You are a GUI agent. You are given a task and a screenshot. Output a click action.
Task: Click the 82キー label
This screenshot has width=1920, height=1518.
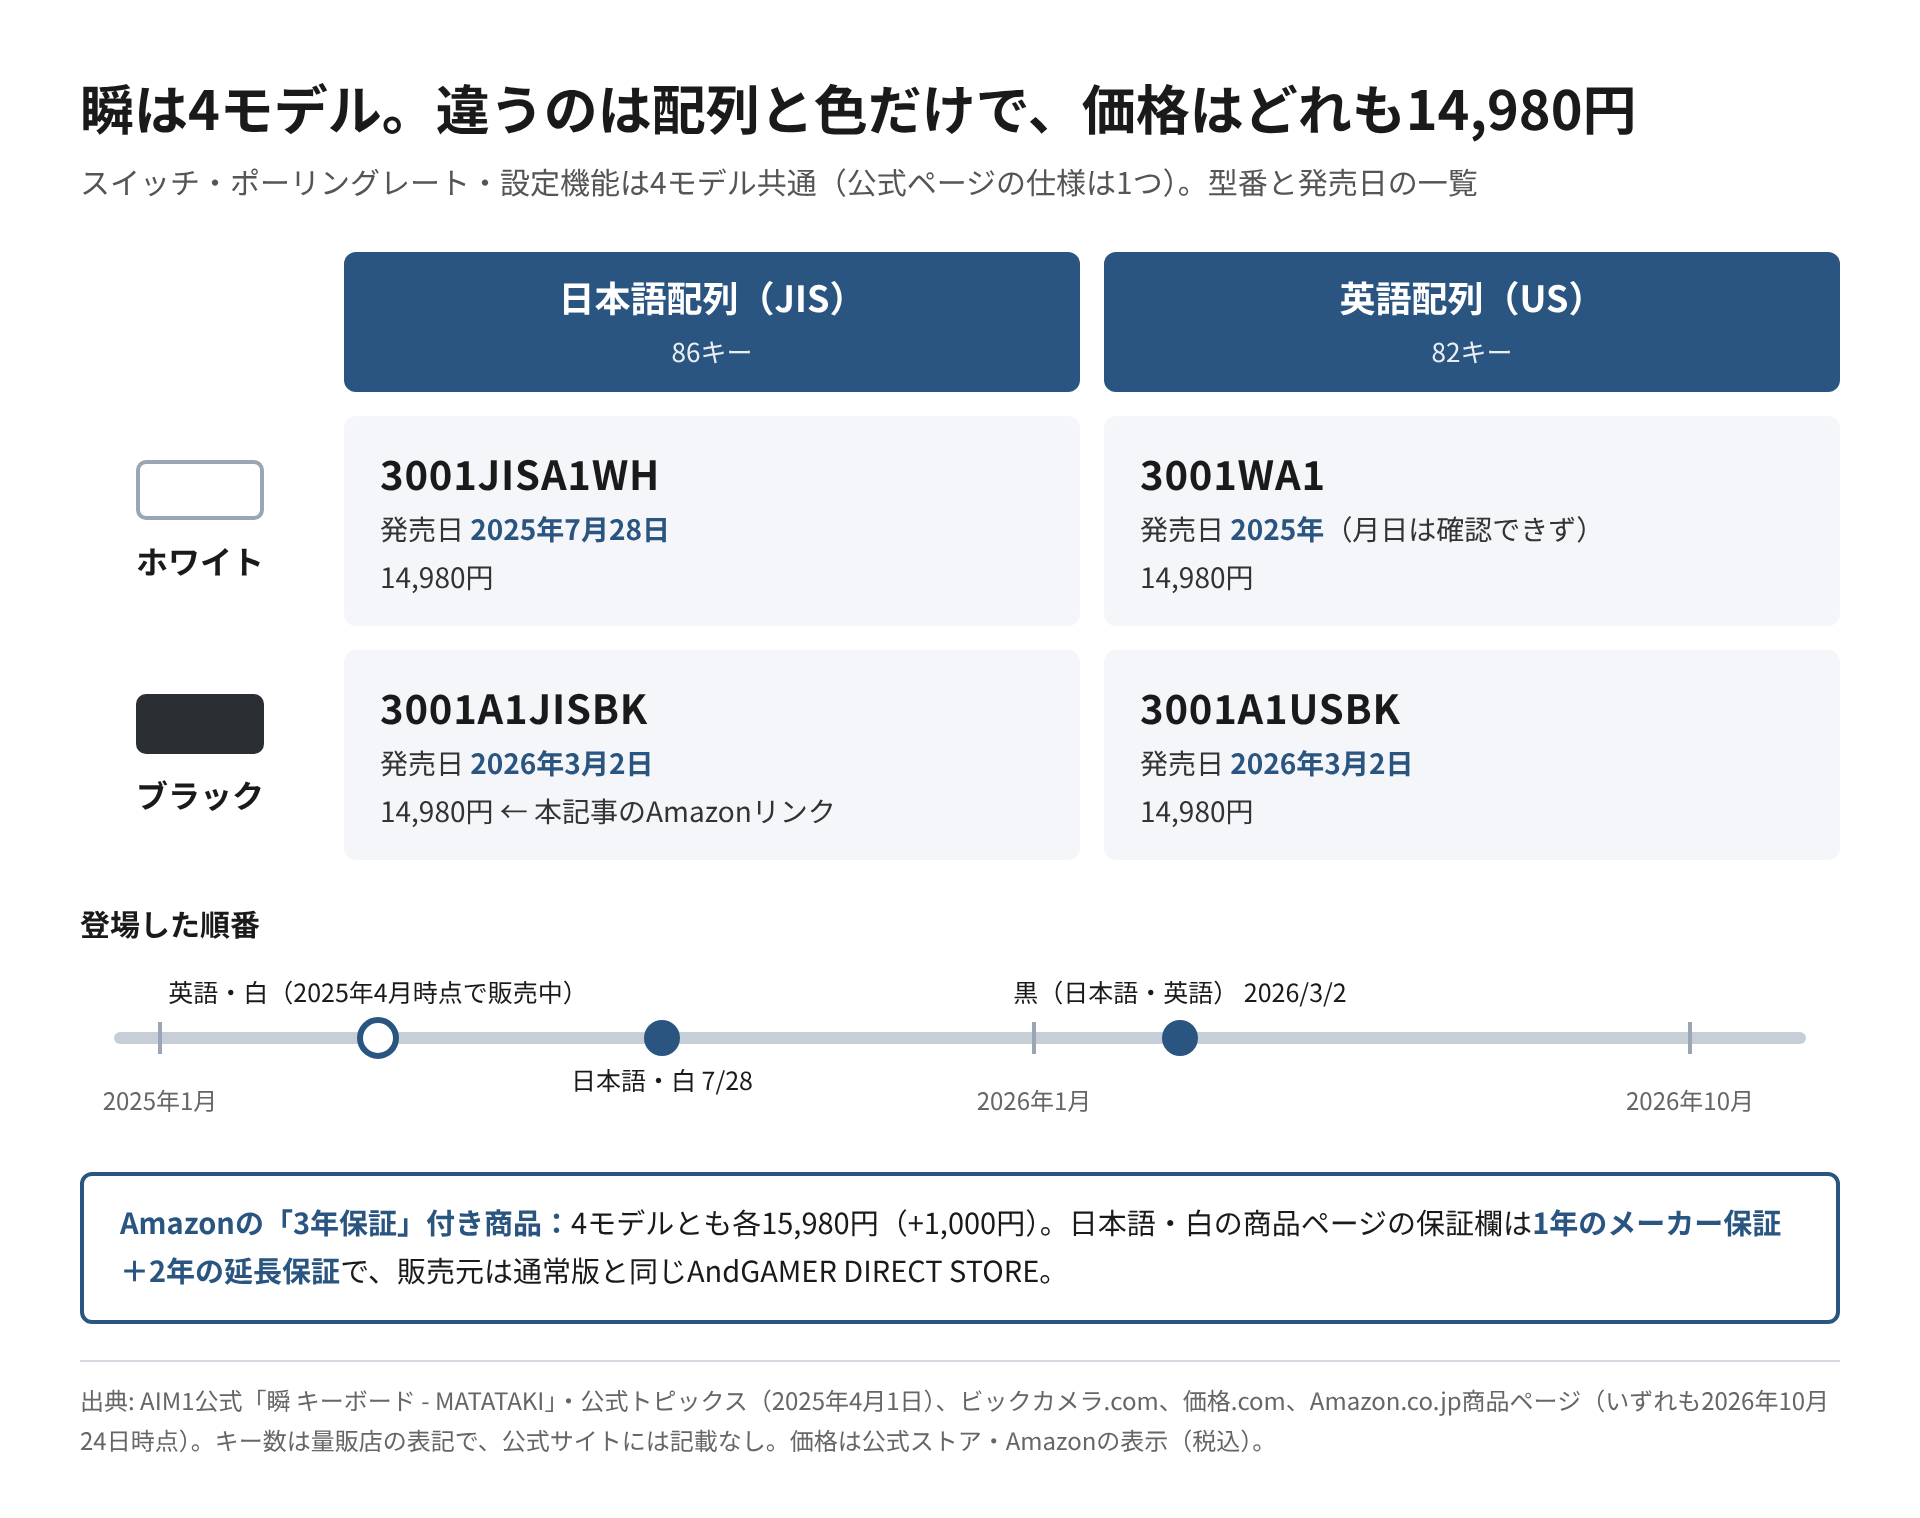coord(1471,353)
